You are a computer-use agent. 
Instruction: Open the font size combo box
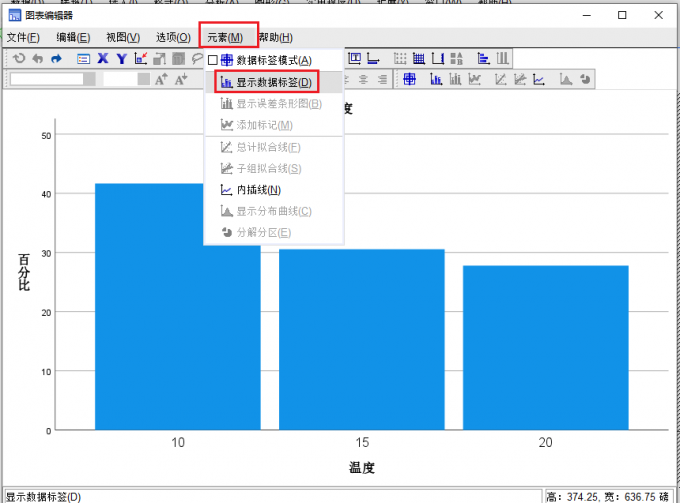(x=126, y=79)
